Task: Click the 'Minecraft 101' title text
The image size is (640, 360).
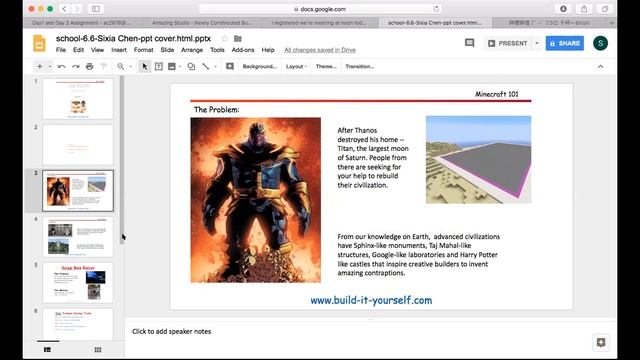Action: point(497,94)
